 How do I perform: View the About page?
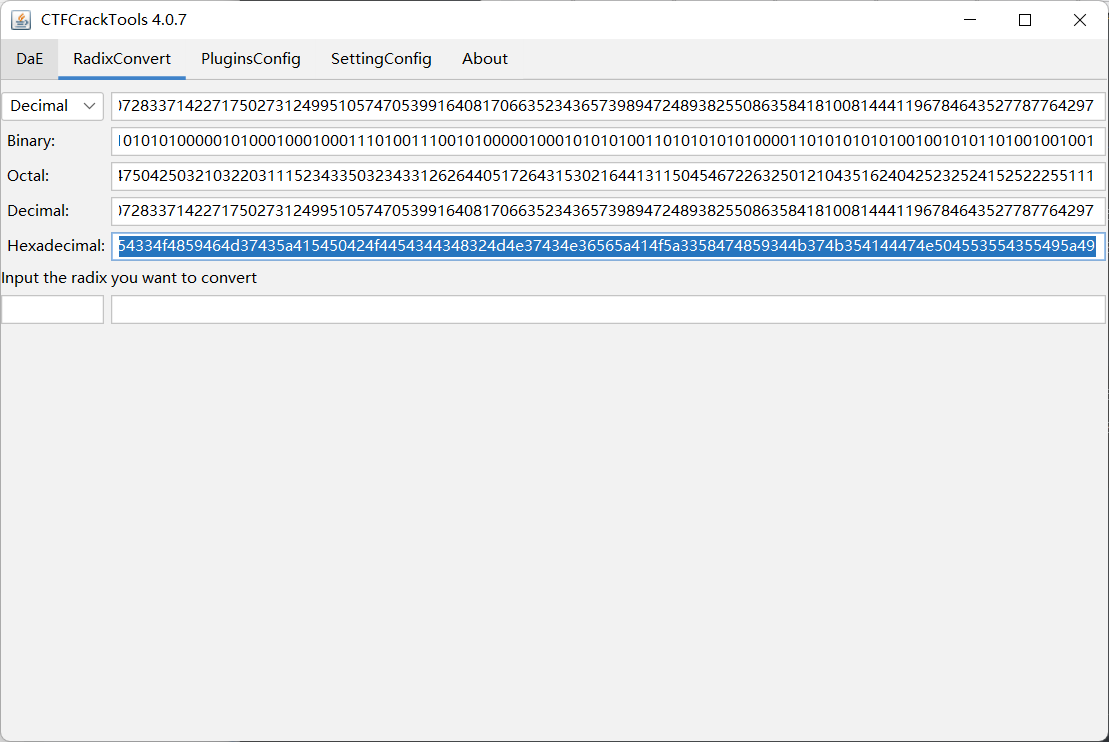[x=484, y=59]
